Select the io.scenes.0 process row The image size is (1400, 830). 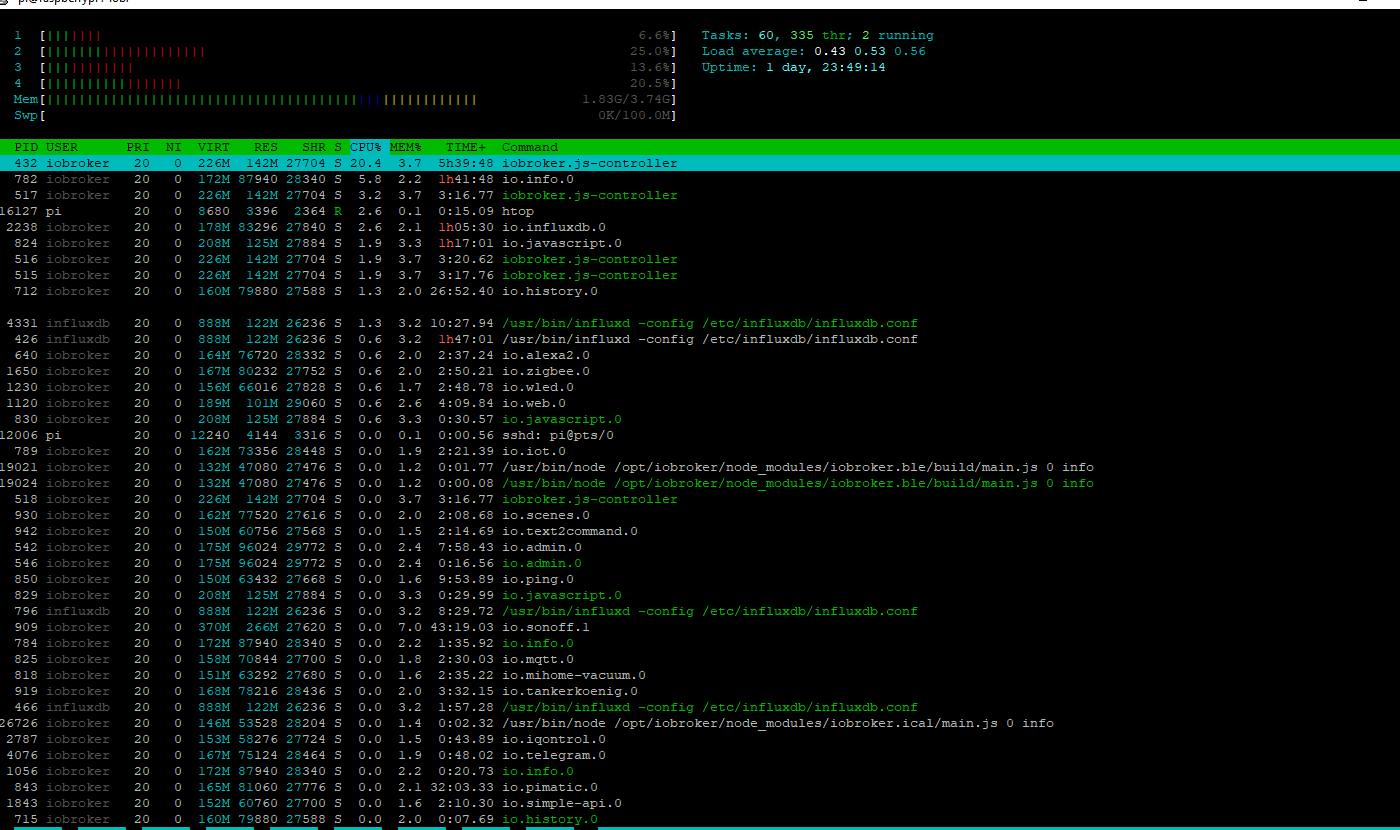click(x=700, y=515)
